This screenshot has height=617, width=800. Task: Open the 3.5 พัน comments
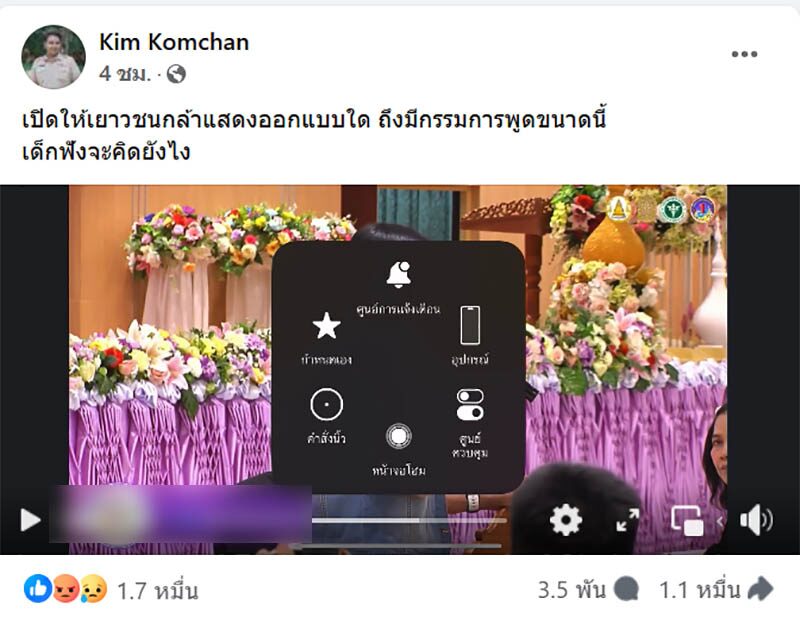(588, 590)
